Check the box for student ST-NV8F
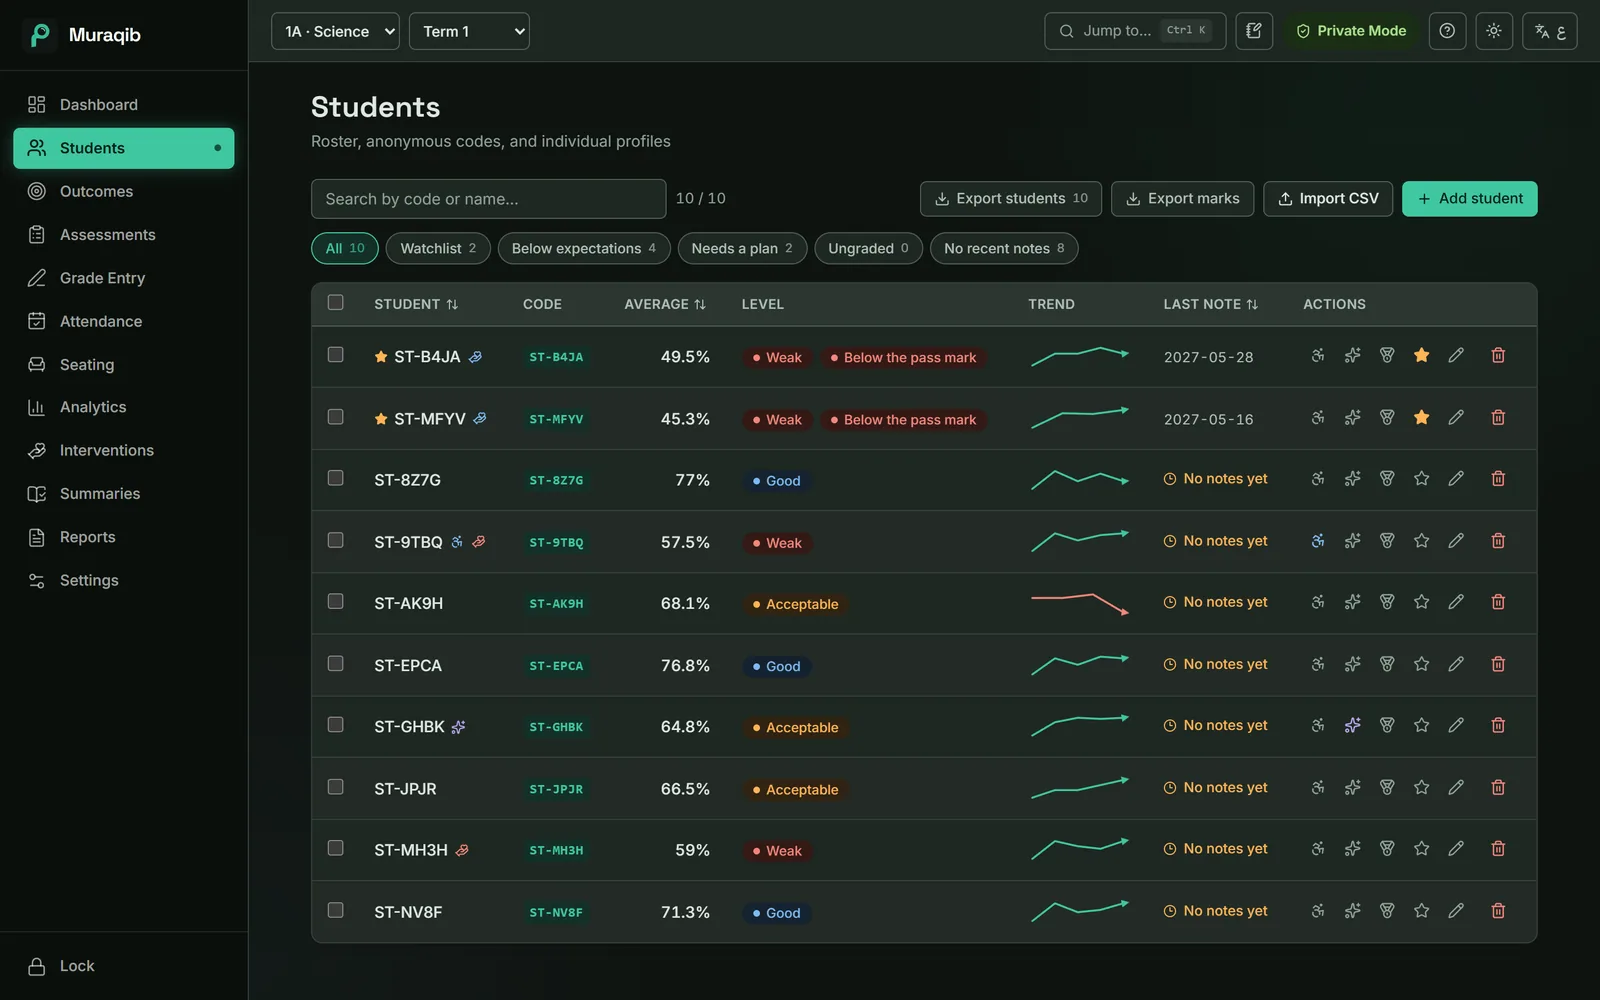The height and width of the screenshot is (1000, 1600). (336, 911)
